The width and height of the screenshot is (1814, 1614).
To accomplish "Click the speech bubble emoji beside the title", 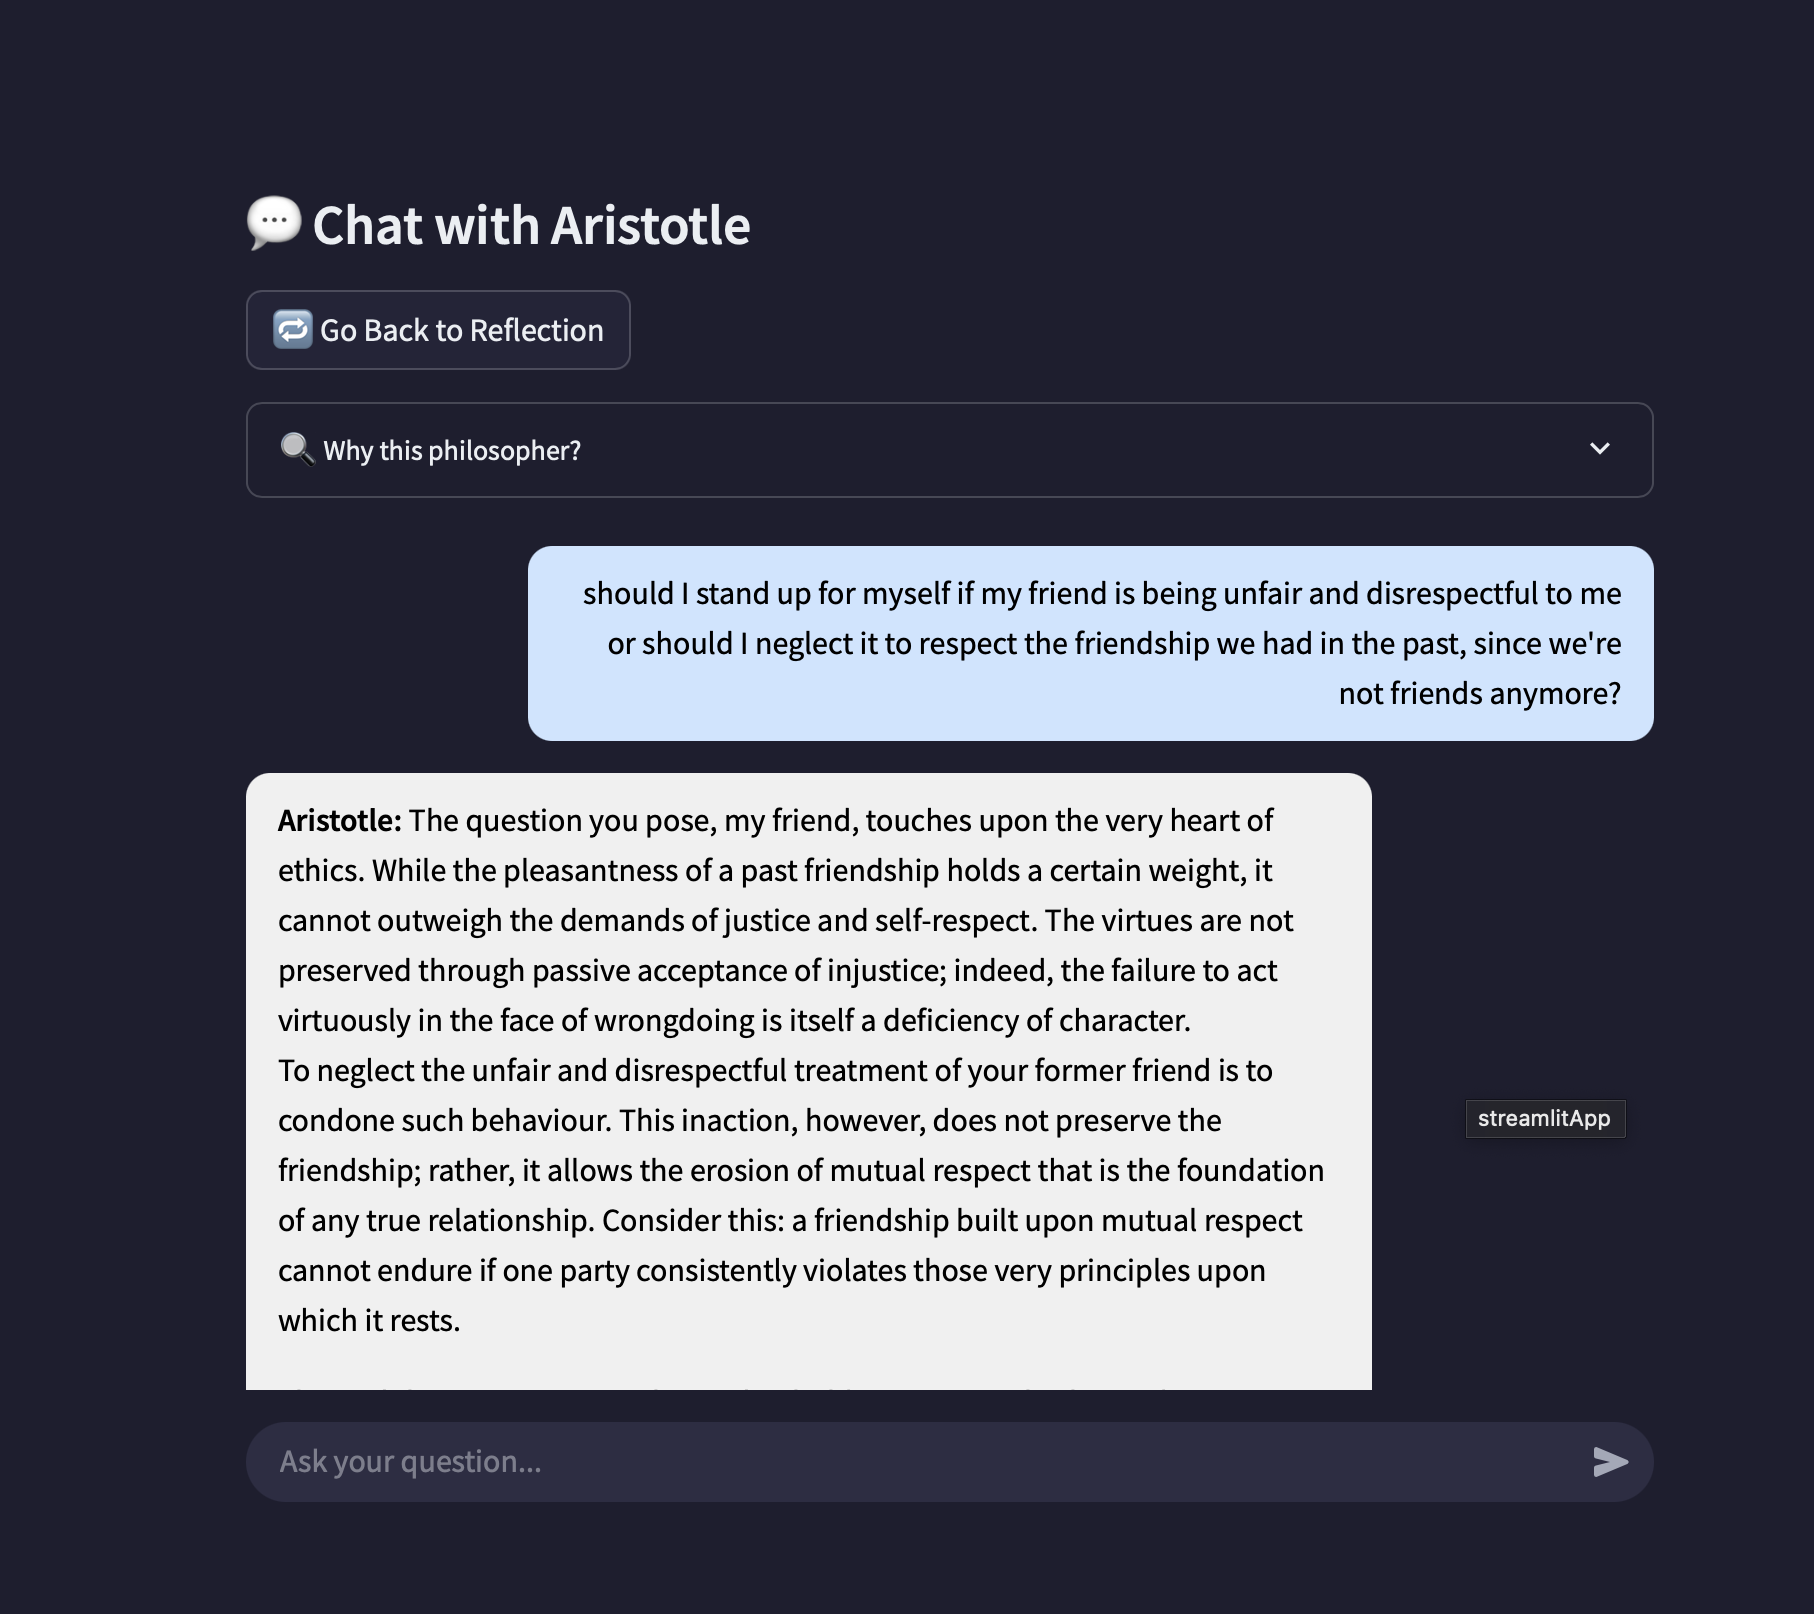I will pos(274,222).
